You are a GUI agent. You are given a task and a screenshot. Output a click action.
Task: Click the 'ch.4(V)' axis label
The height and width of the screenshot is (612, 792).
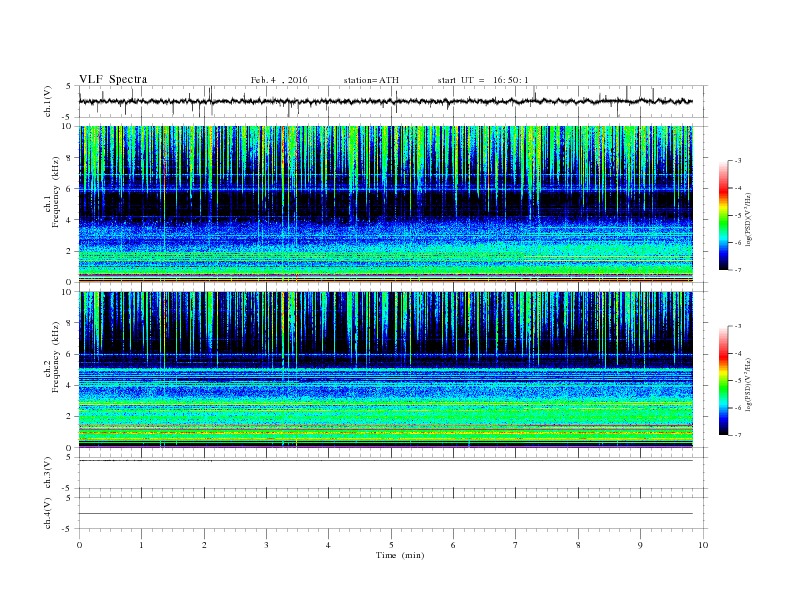tap(48, 513)
